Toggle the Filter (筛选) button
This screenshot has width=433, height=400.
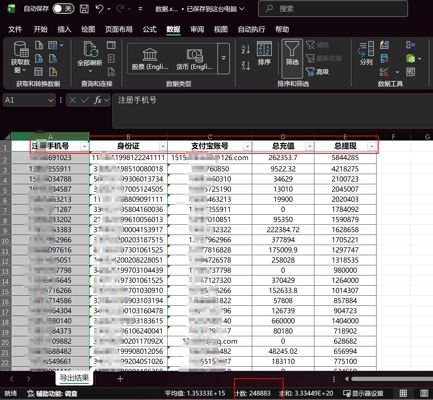click(x=292, y=58)
